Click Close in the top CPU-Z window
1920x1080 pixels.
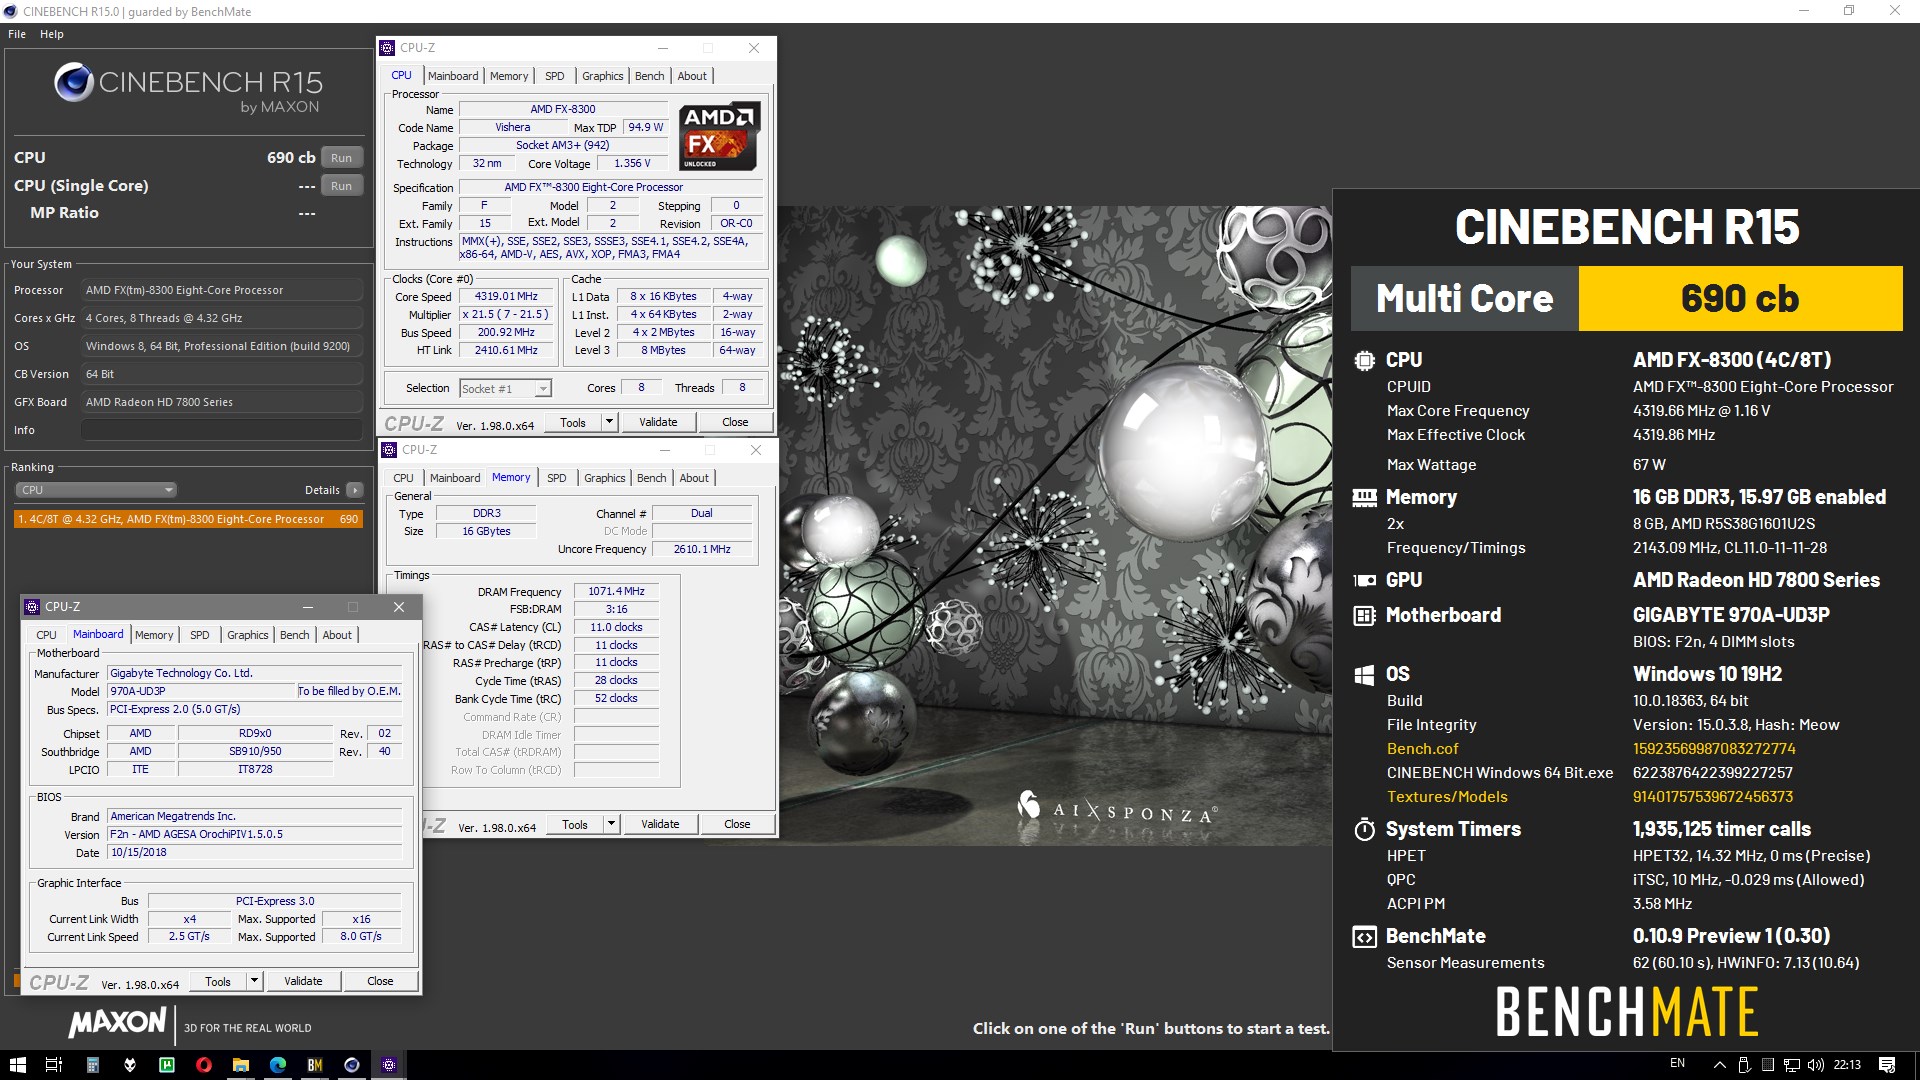735,422
